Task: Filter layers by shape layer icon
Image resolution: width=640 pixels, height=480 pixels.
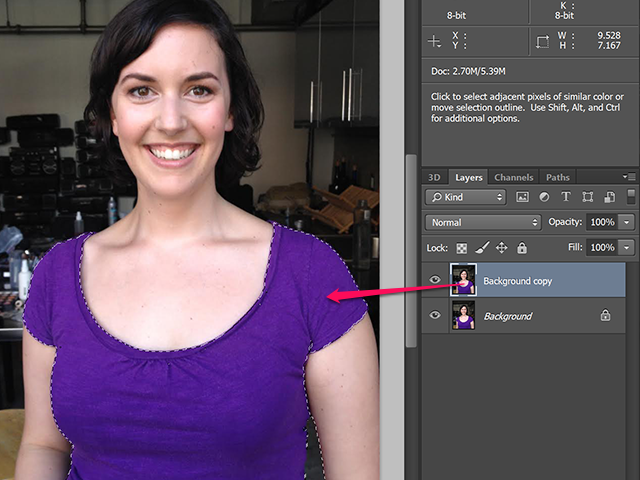Action: coord(587,197)
